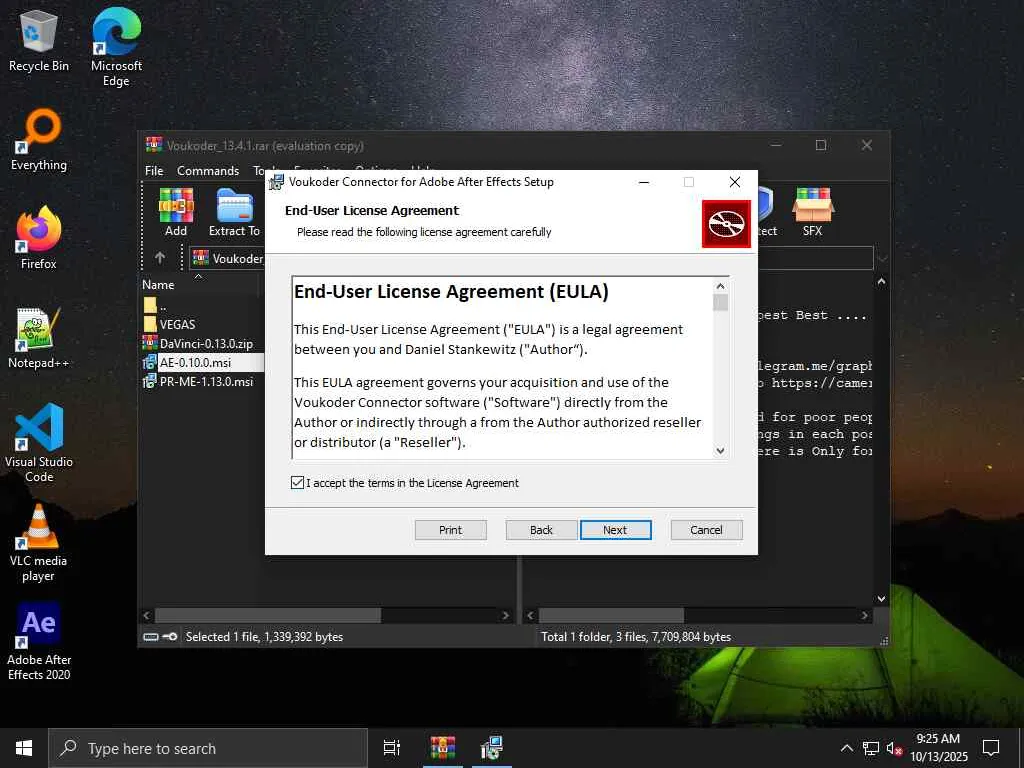This screenshot has height=768, width=1024.
Task: Click WinRAR Add toolbar icon
Action: (x=176, y=212)
